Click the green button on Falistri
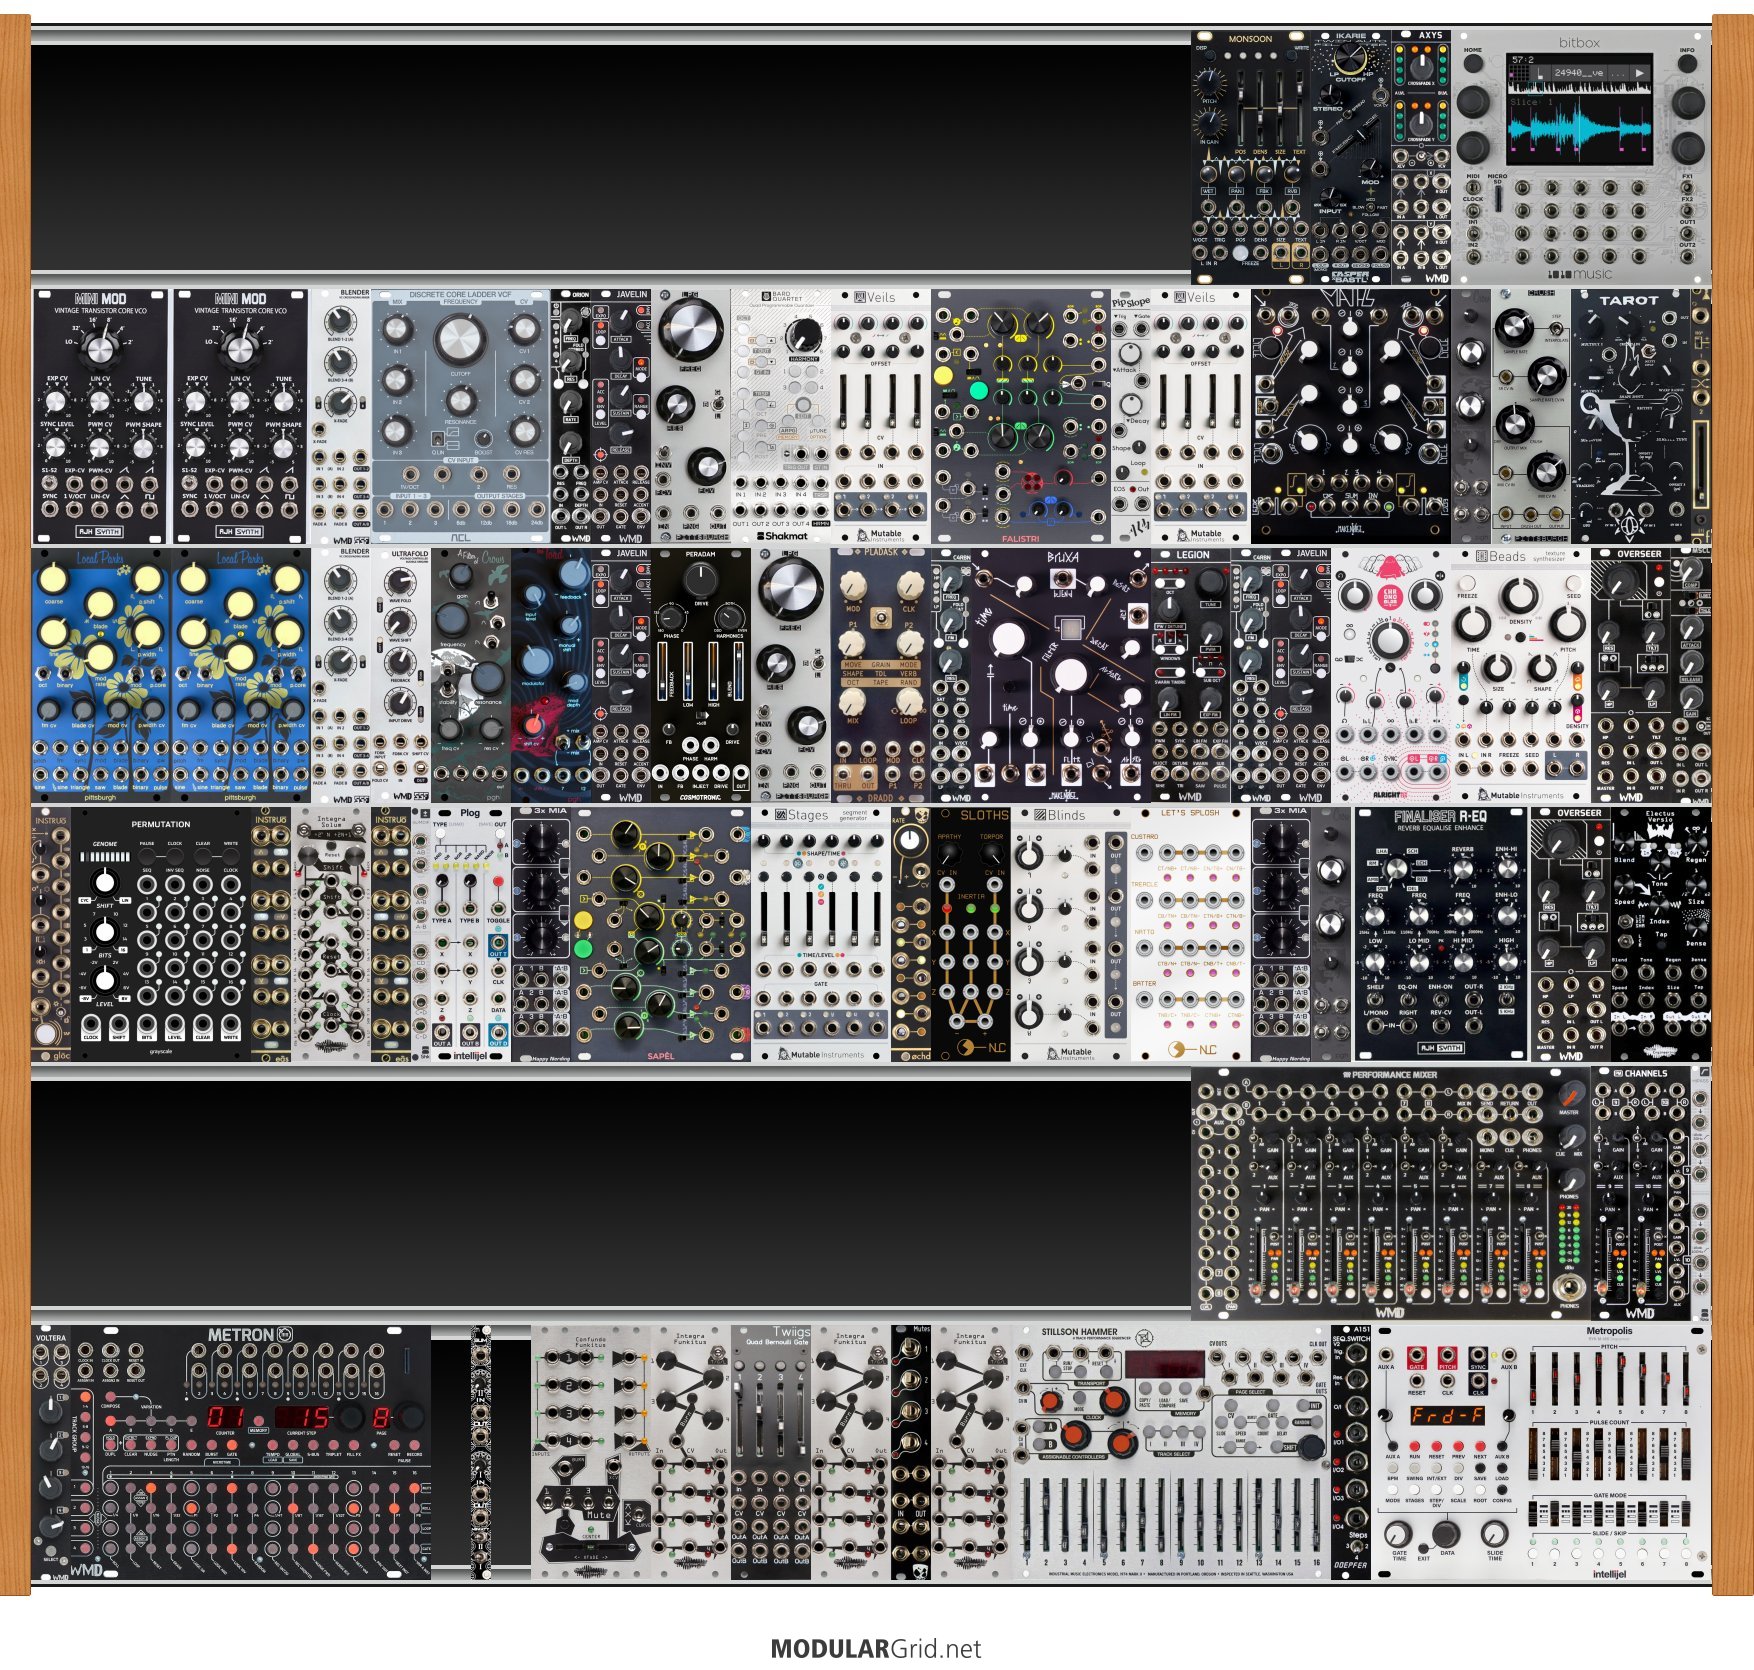The width and height of the screenshot is (1754, 1670). tap(979, 389)
